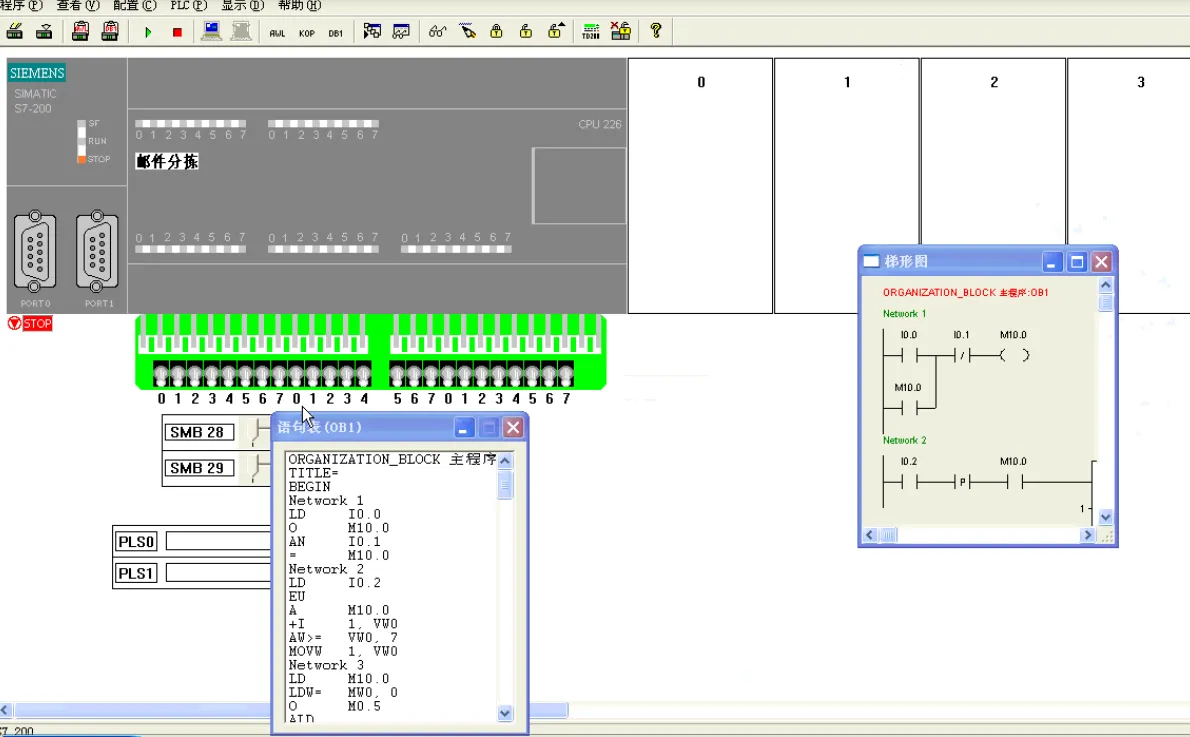The width and height of the screenshot is (1190, 737).
Task: Click the 邮件分拣 project name label
Action: [x=167, y=161]
